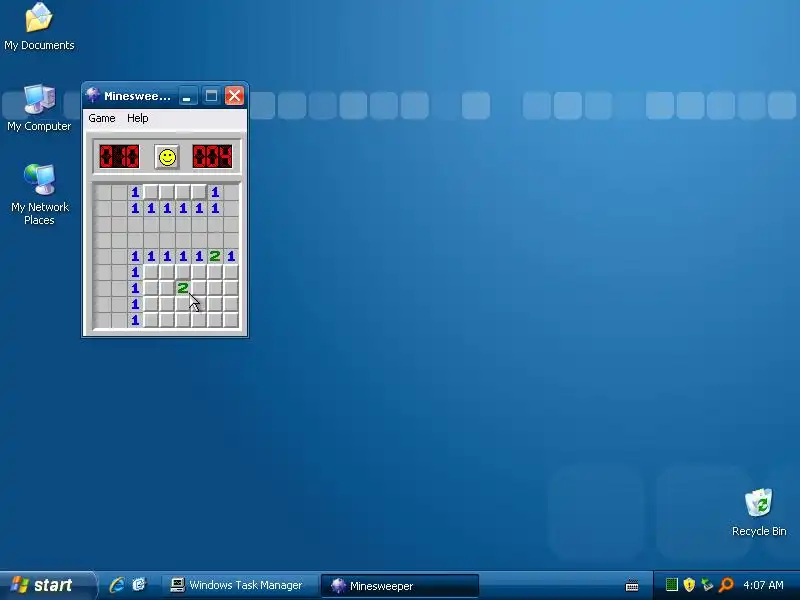Click the Safely Remove Hardware tray icon
Image resolution: width=800 pixels, height=600 pixels.
(x=707, y=585)
